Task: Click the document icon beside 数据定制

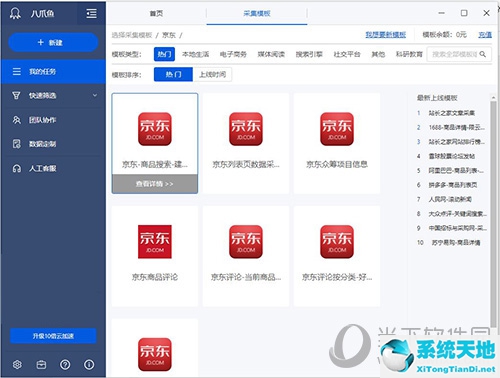Action: (x=16, y=144)
